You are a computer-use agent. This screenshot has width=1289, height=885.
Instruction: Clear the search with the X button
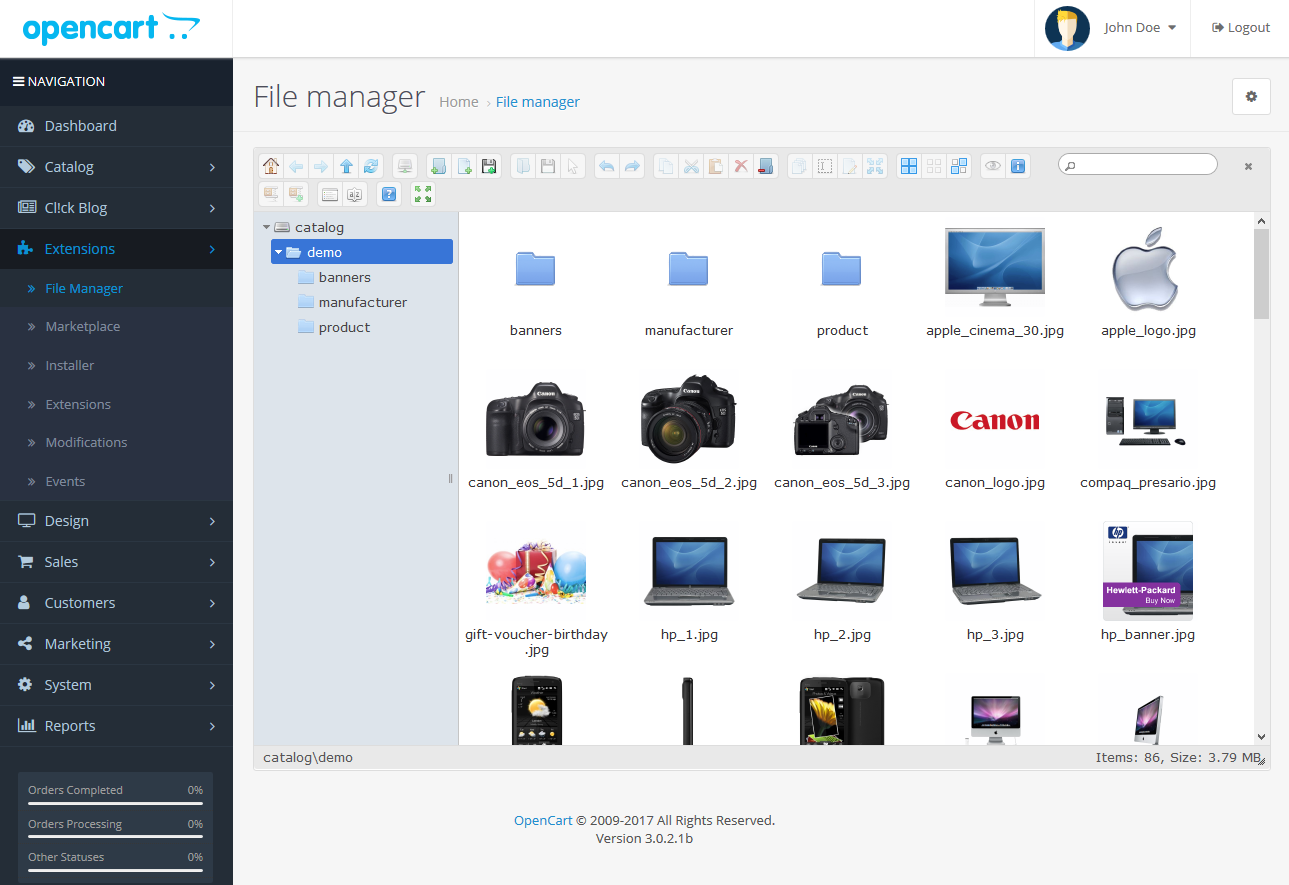click(1248, 167)
